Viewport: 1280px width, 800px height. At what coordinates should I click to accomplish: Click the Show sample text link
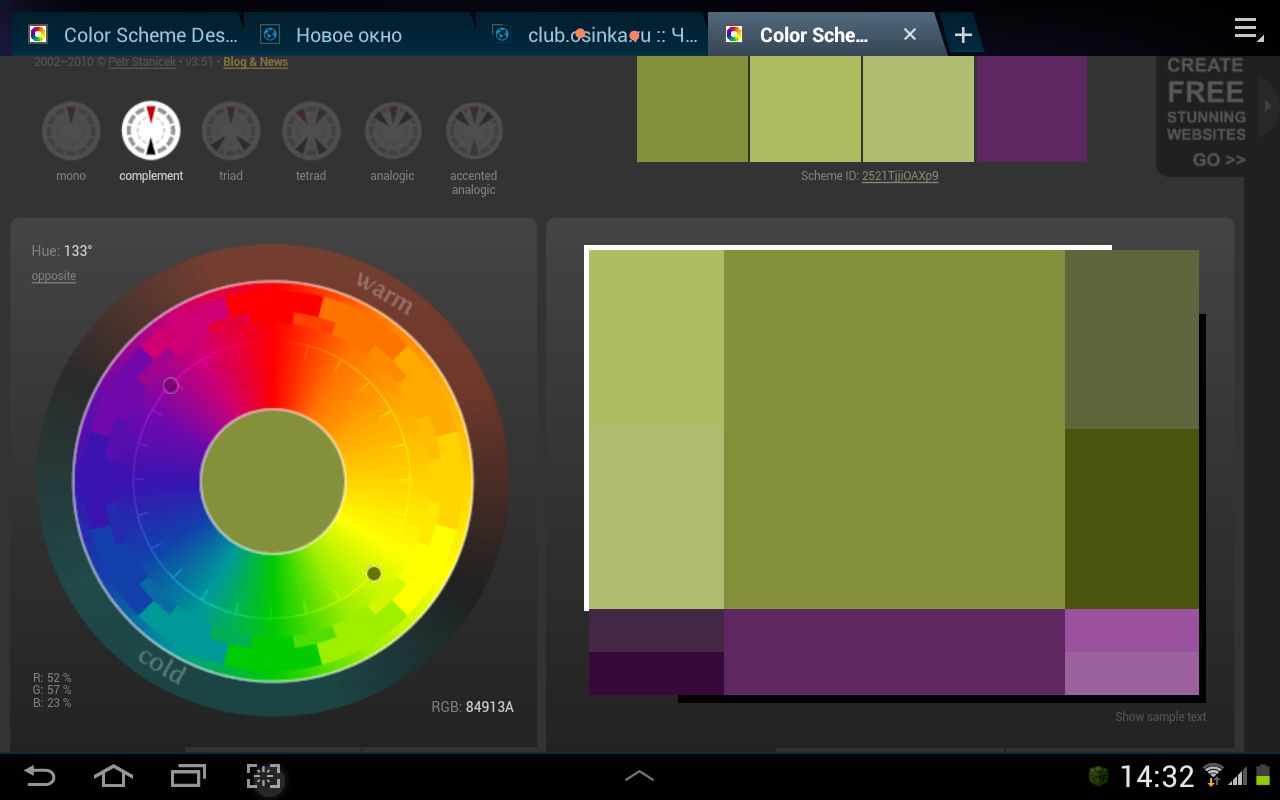pyautogui.click(x=1160, y=717)
